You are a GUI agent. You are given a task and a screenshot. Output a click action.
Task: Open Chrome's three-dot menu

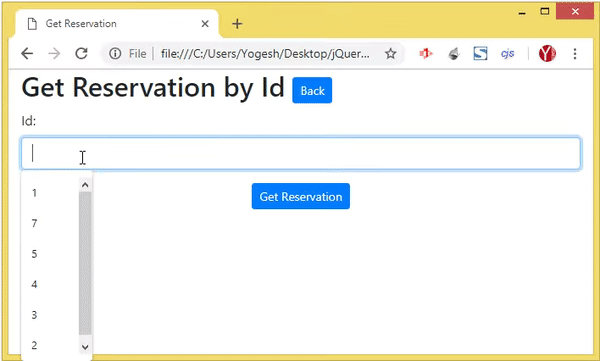click(575, 54)
